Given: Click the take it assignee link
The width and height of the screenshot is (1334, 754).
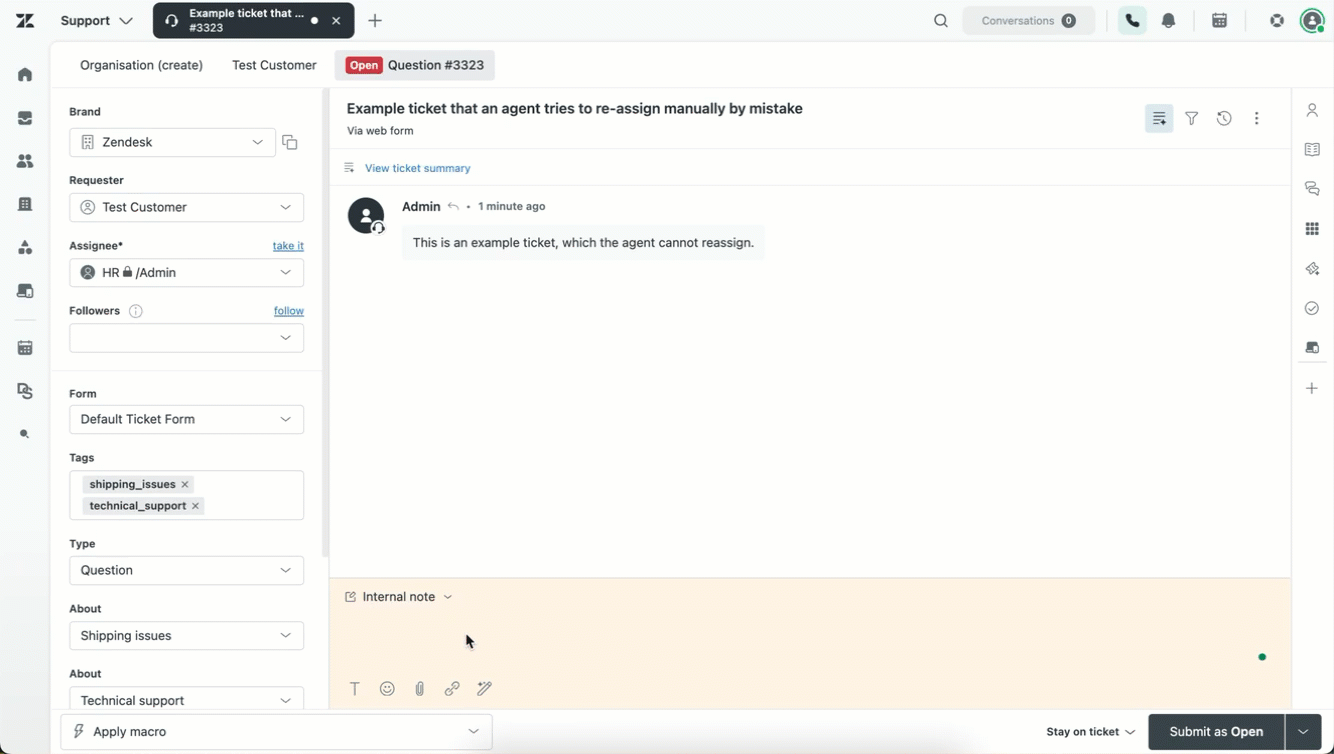Looking at the screenshot, I should tap(288, 245).
